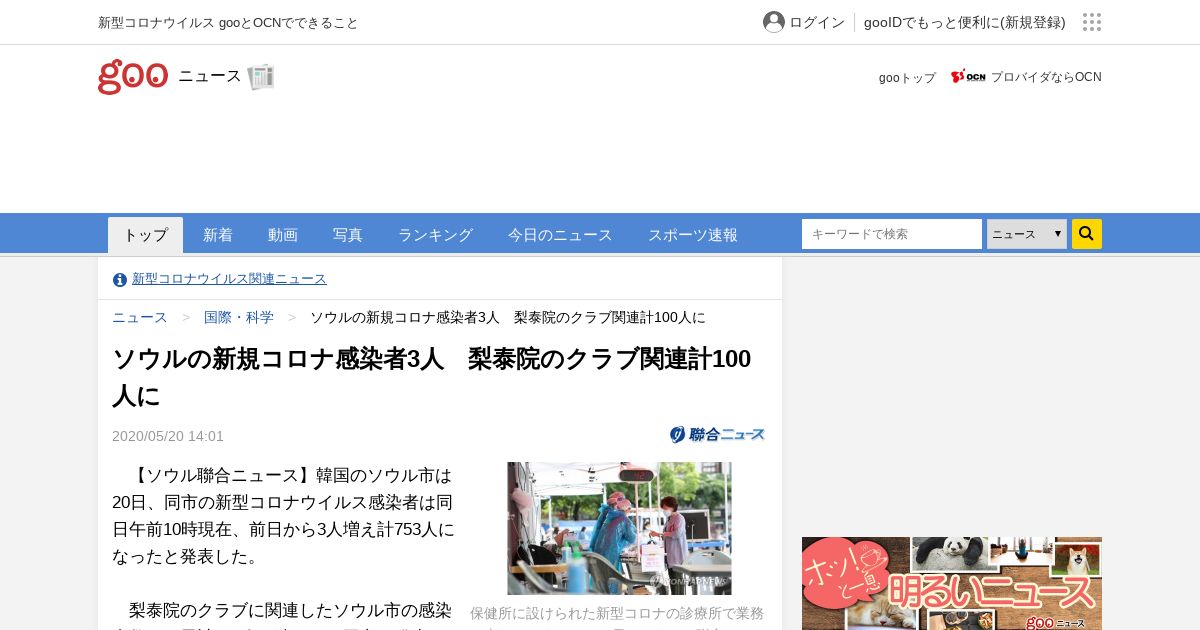
Task: Click the gooトップ link
Action: [x=907, y=77]
